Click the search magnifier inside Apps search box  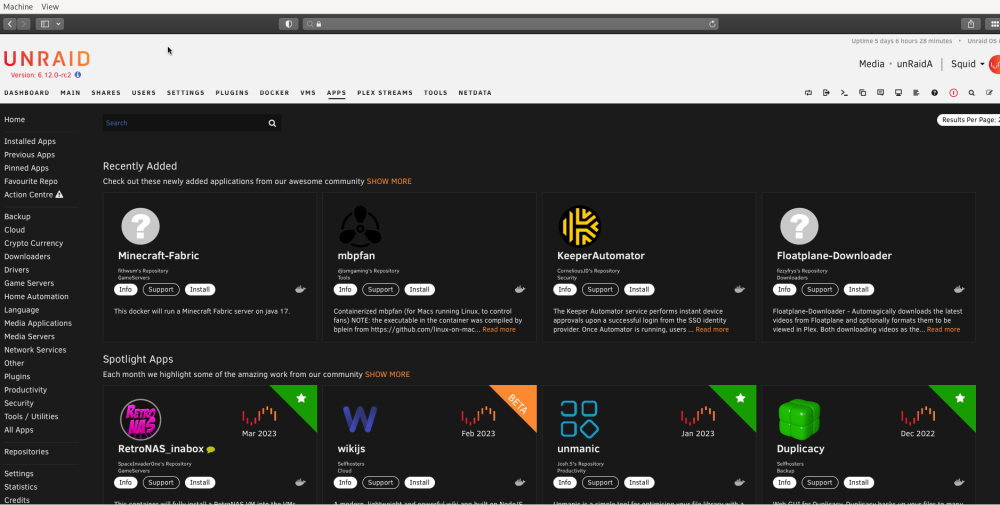[x=272, y=123]
